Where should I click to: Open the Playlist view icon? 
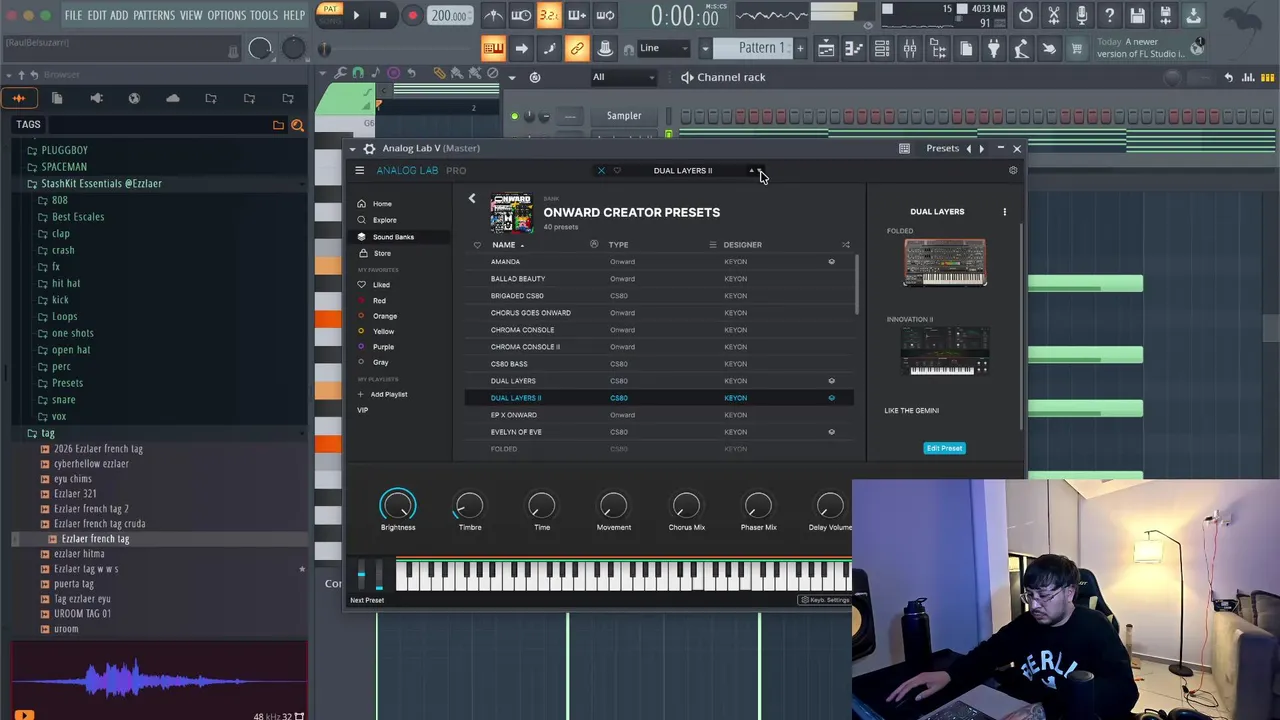click(x=826, y=48)
